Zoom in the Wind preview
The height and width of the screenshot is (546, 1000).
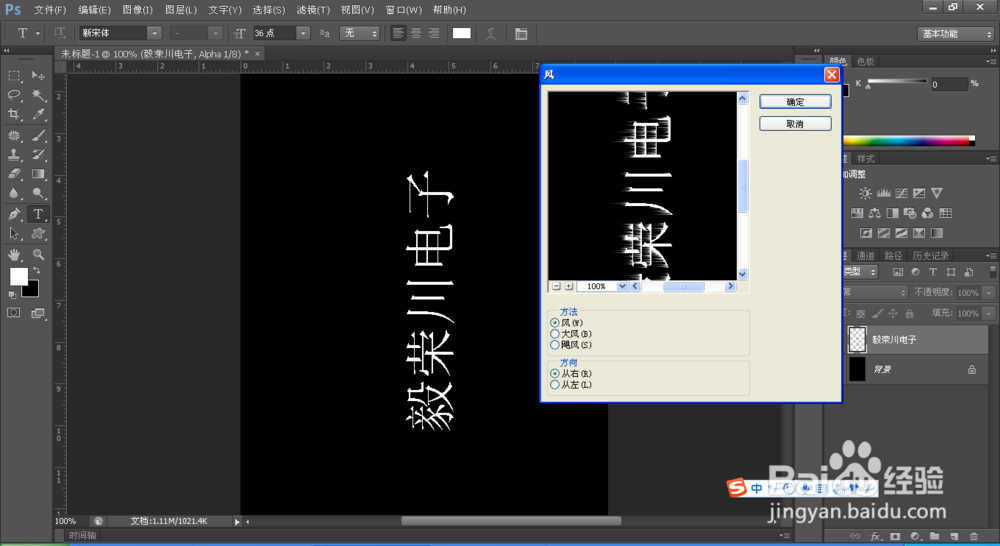569,286
